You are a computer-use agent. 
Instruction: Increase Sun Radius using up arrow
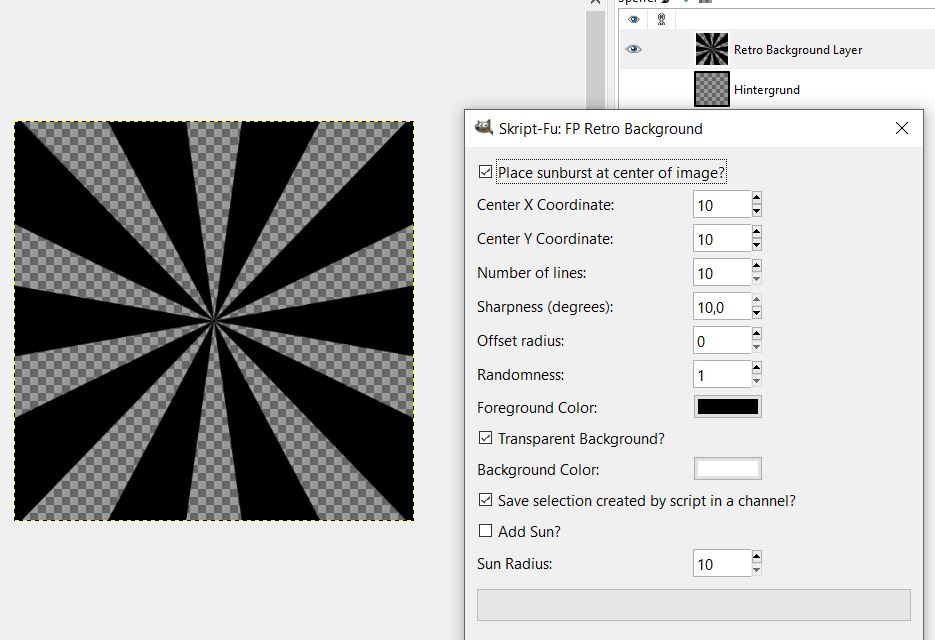coord(756,557)
